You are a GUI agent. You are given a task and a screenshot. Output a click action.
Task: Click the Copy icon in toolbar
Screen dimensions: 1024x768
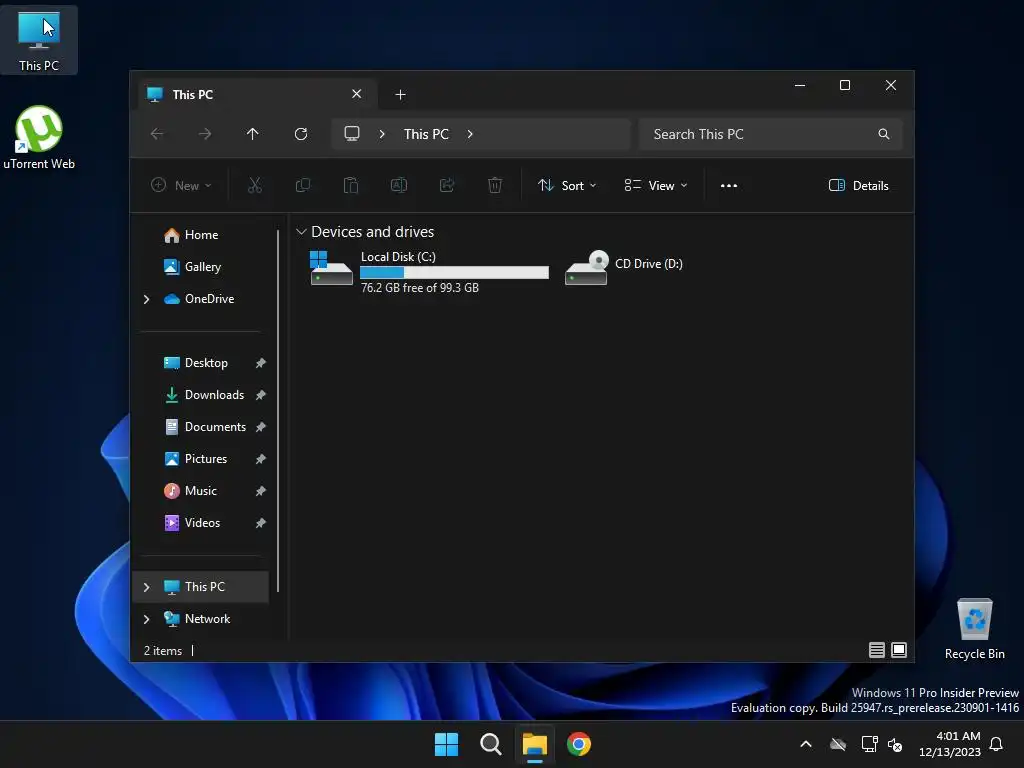click(303, 185)
